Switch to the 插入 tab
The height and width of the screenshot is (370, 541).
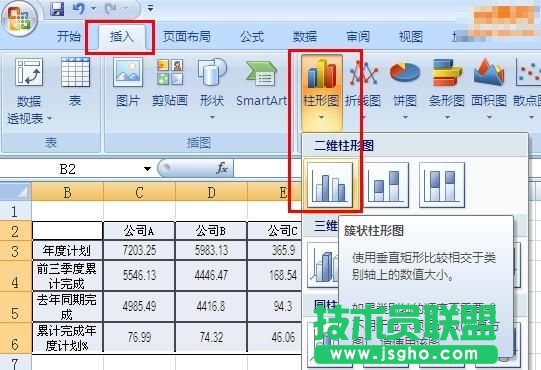[x=121, y=36]
